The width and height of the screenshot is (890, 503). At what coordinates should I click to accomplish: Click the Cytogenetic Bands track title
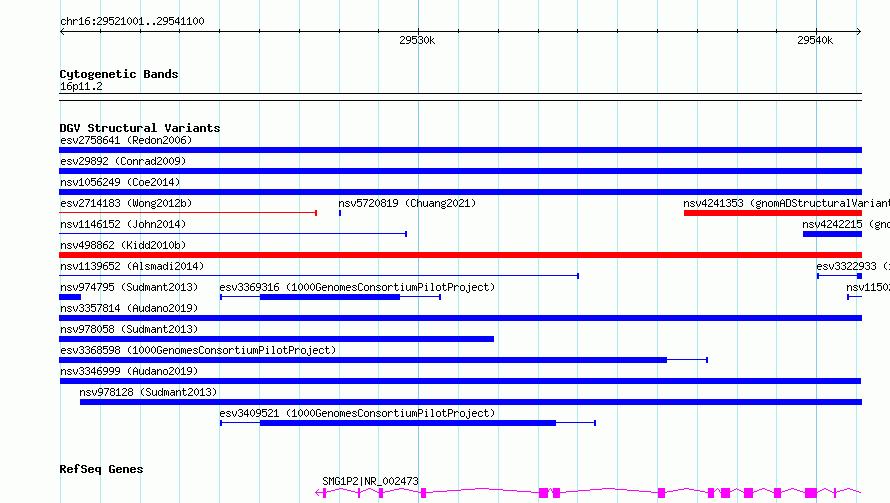[119, 74]
